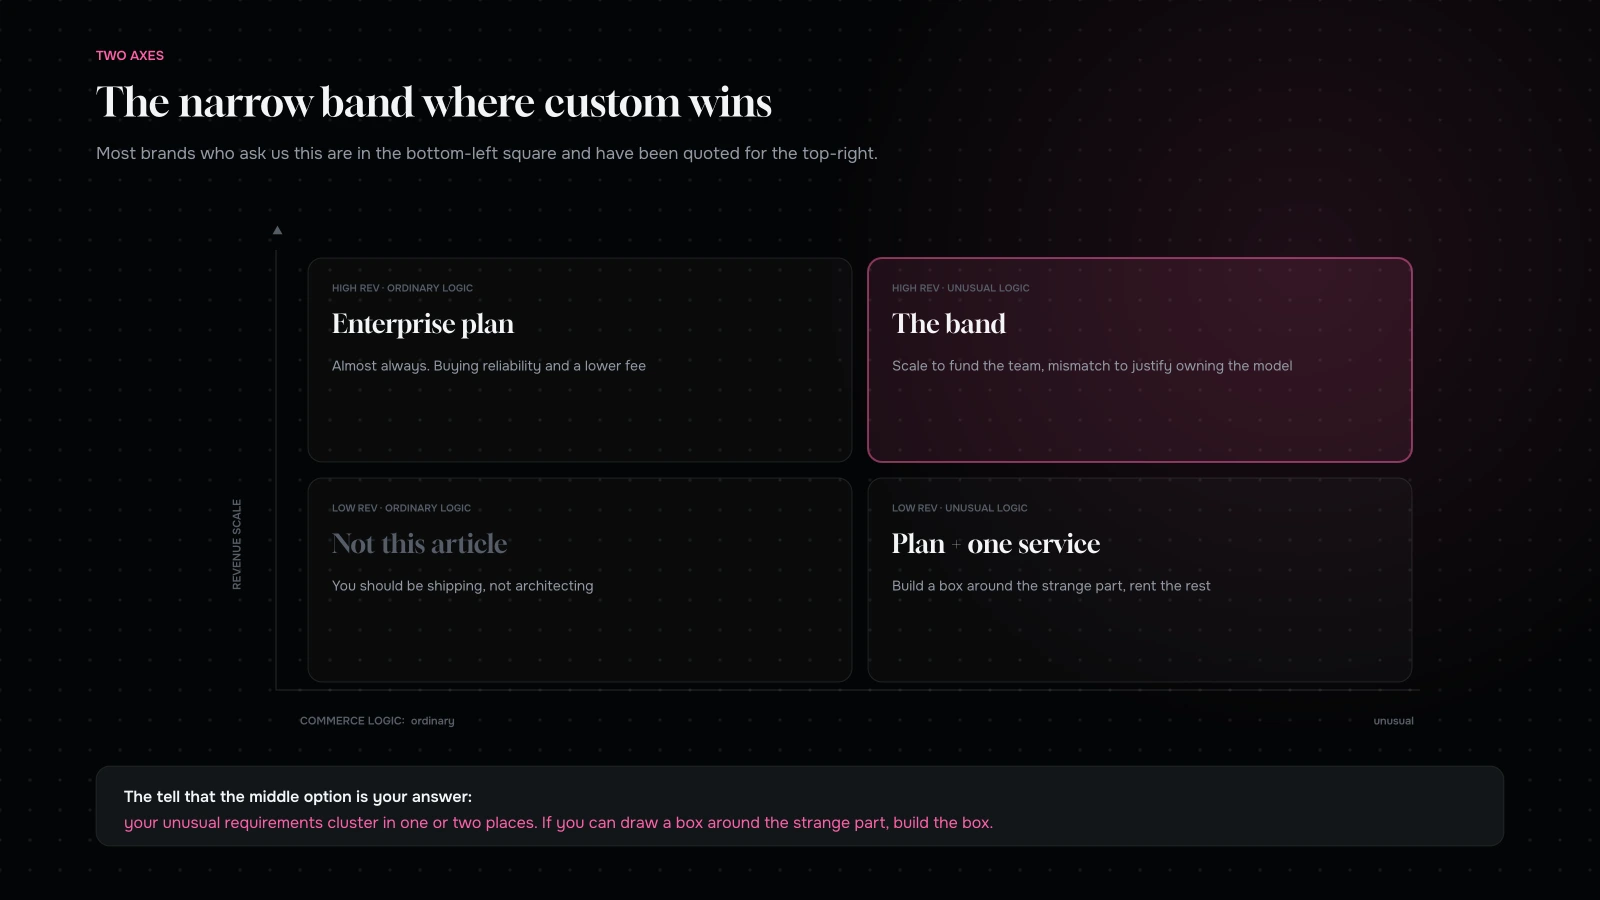This screenshot has width=1600, height=900.
Task: Click the 'Enterprise plan' heading
Action: [423, 324]
